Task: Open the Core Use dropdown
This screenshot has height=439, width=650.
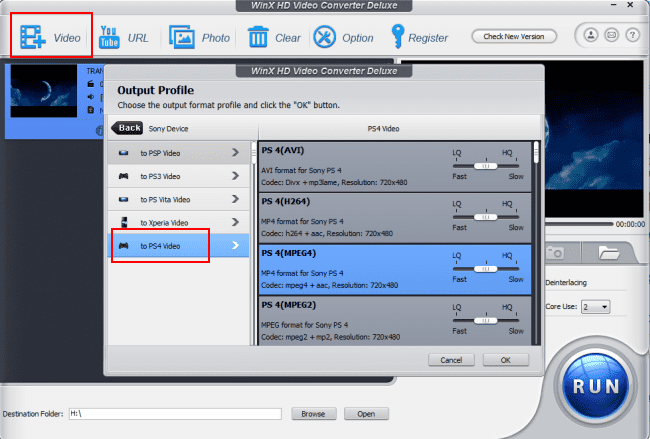Action: coord(595,307)
